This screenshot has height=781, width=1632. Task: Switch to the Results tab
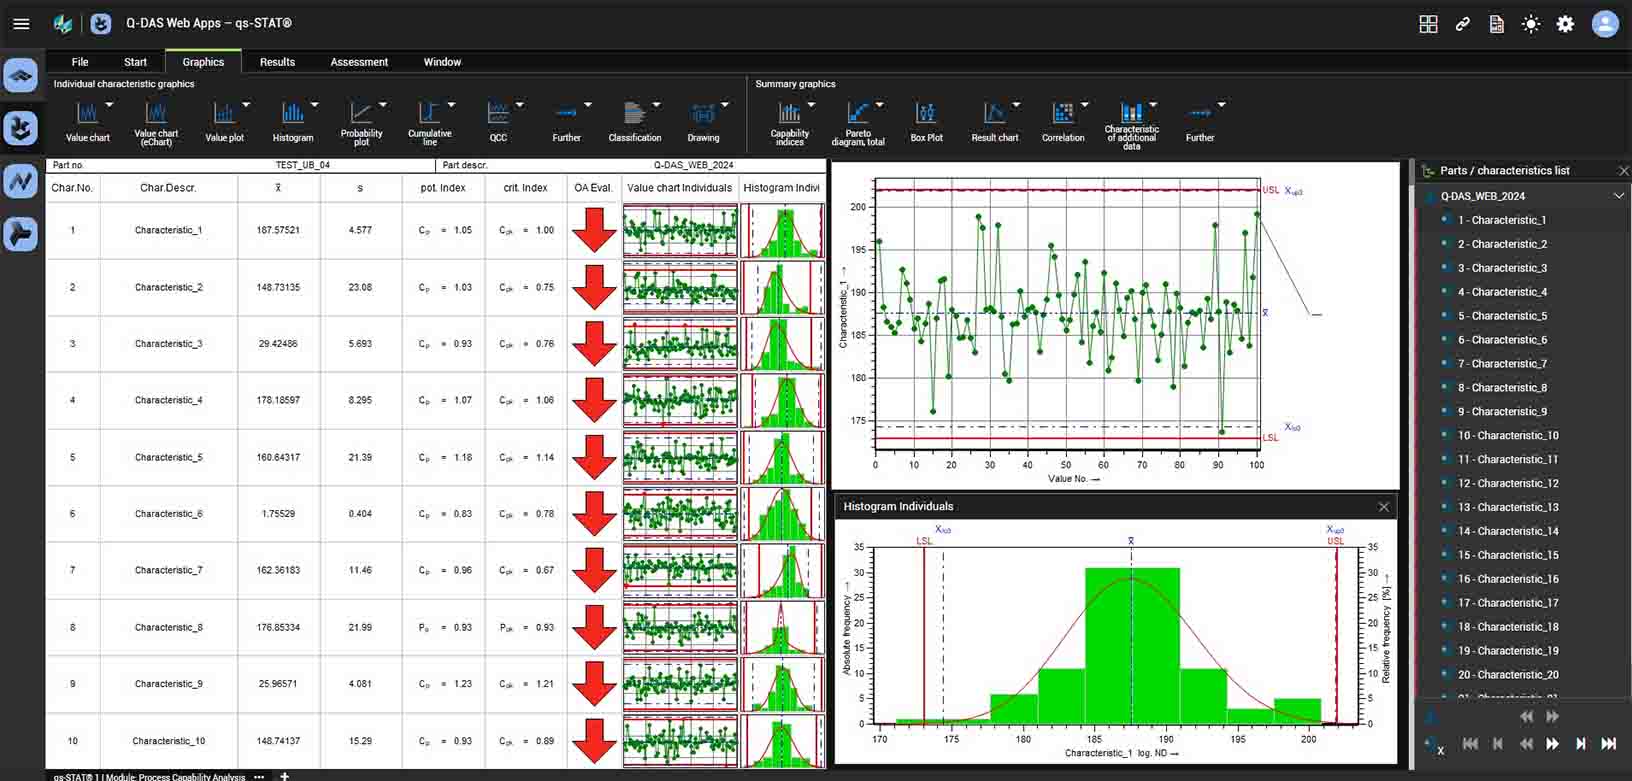tap(277, 62)
